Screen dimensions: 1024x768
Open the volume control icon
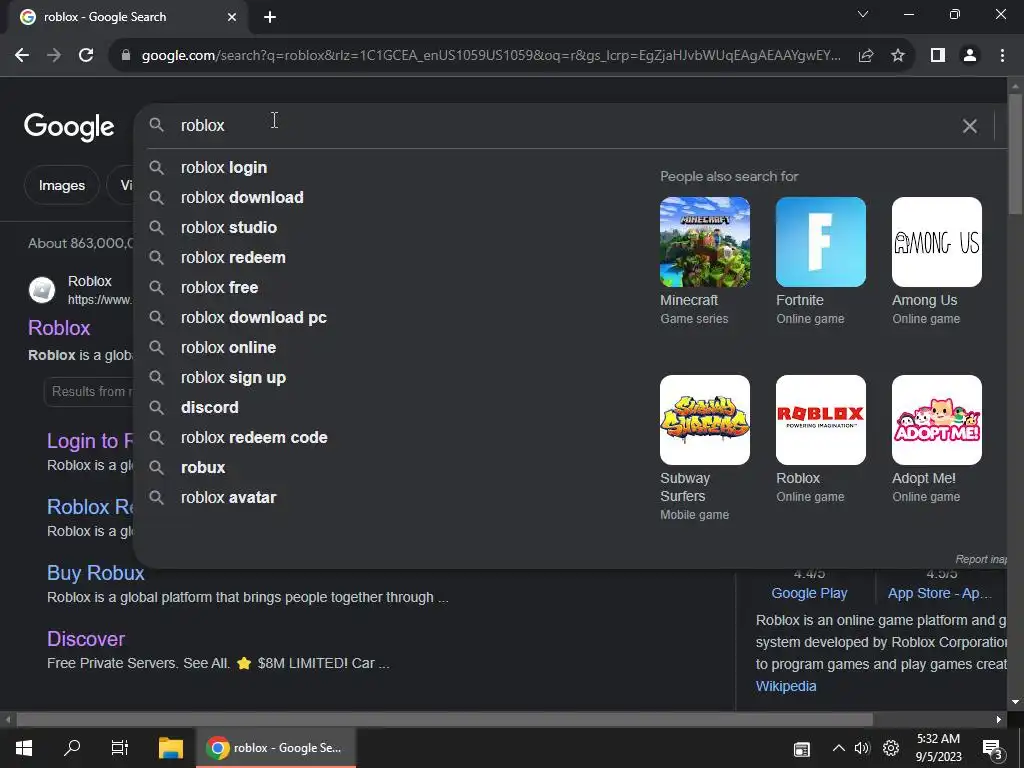click(863, 748)
